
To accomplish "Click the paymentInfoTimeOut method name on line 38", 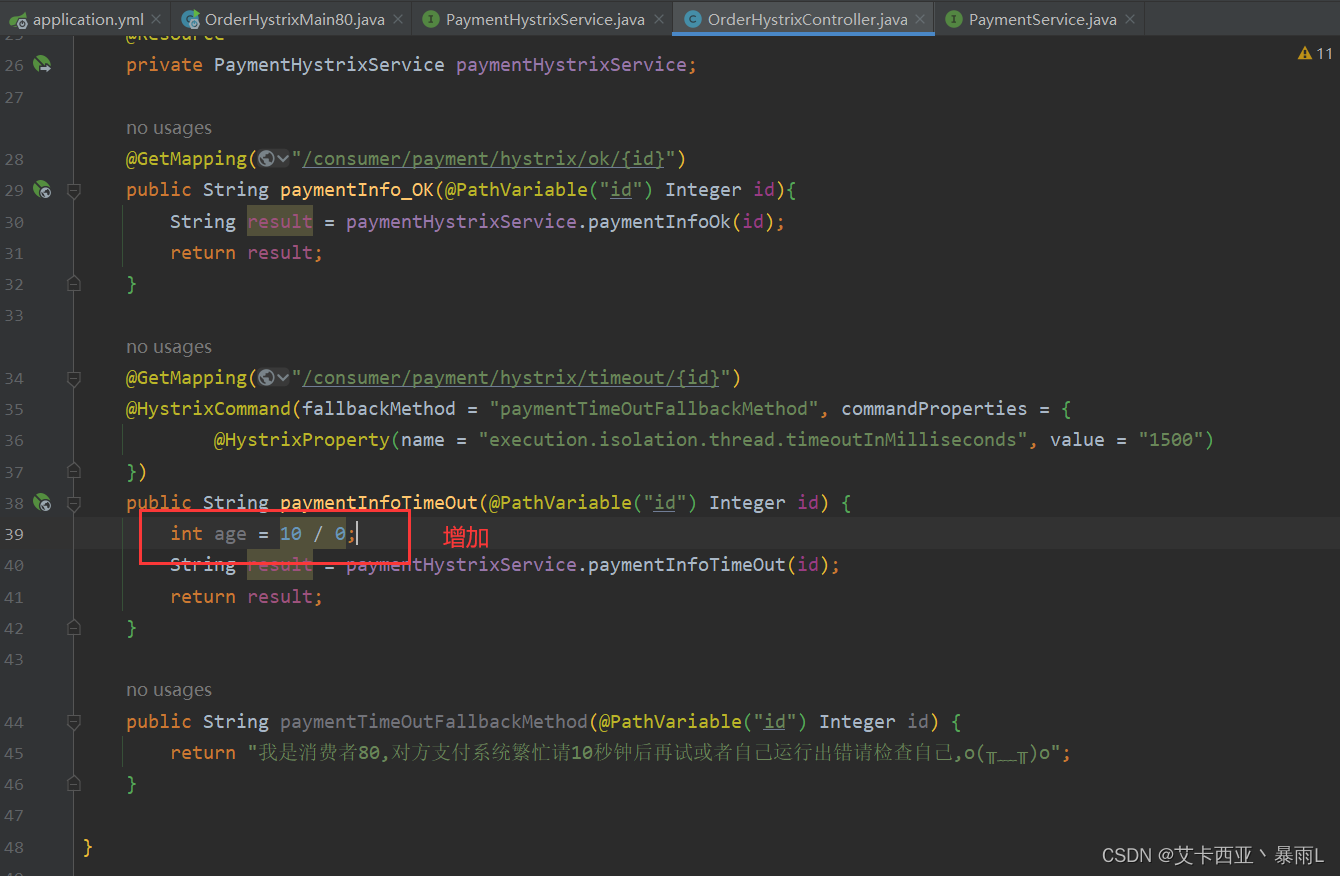I will pos(379,503).
